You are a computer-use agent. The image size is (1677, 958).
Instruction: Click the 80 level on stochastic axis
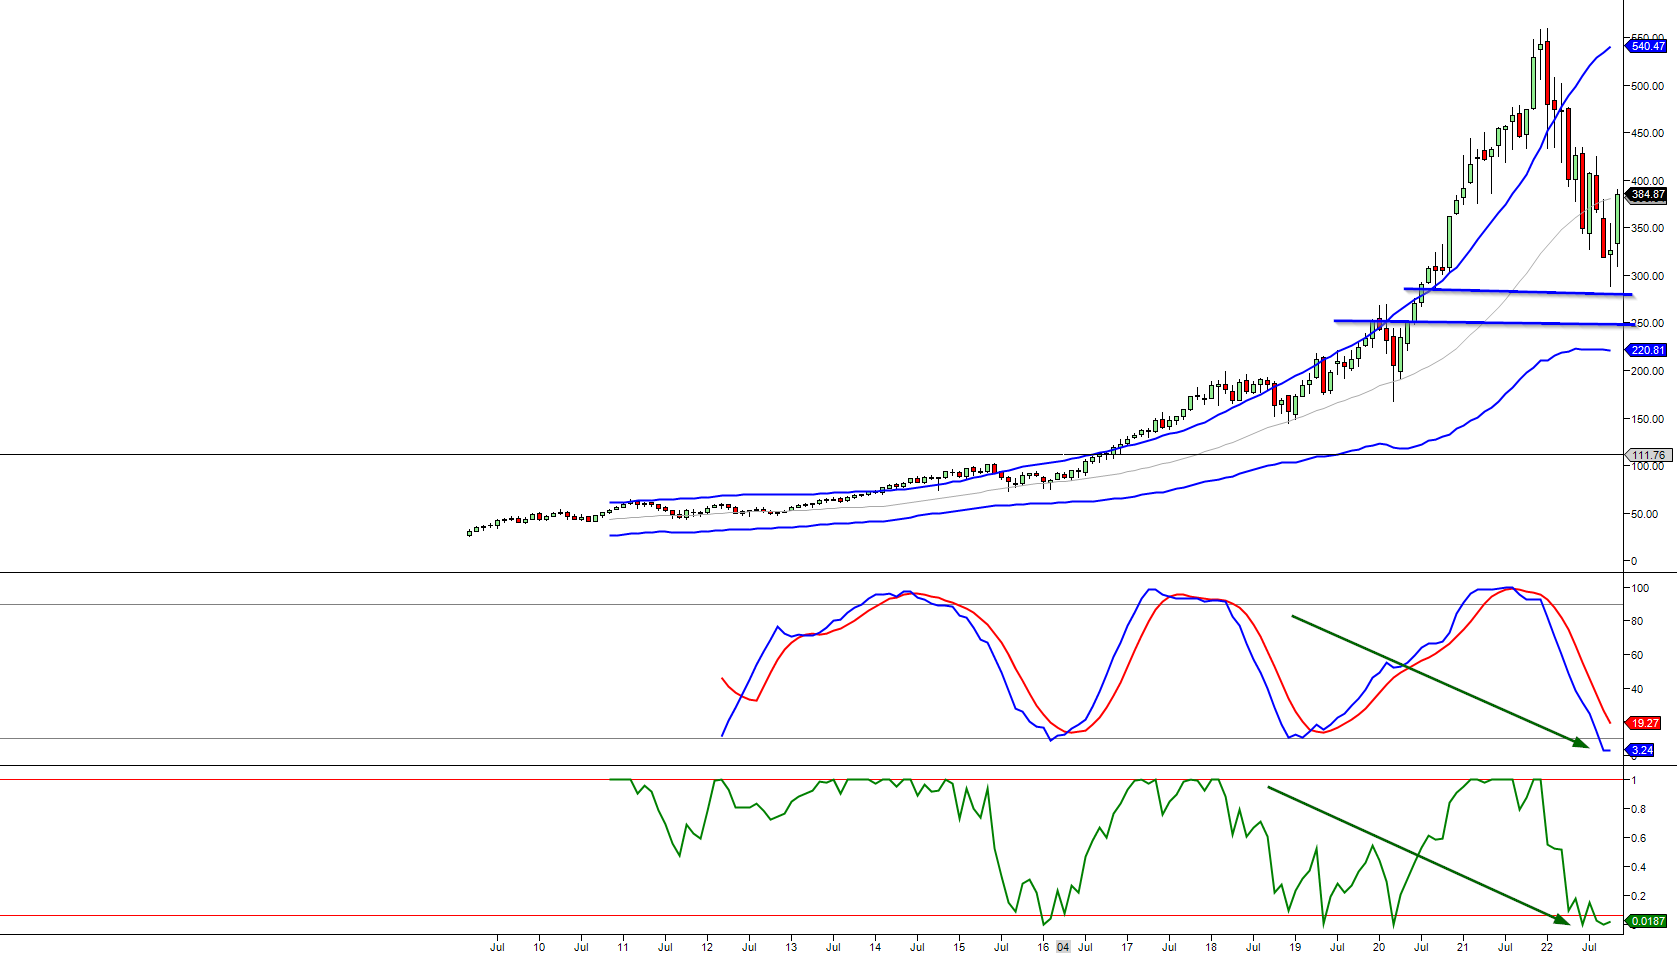pos(1638,621)
